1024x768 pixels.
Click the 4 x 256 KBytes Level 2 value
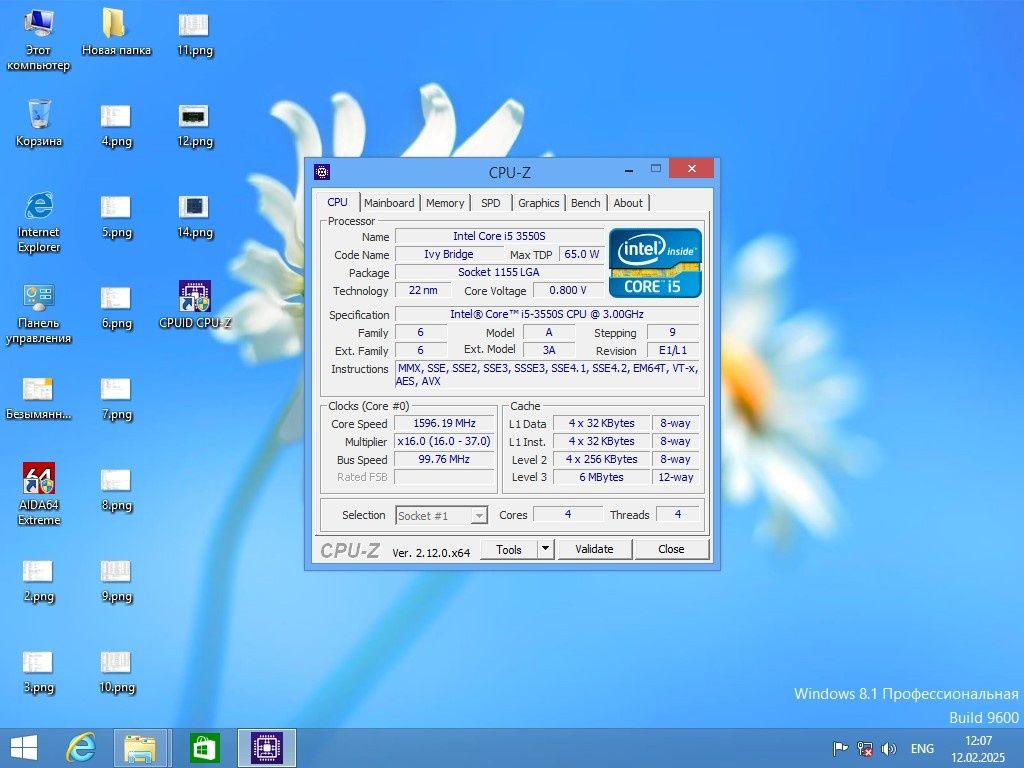pos(601,459)
